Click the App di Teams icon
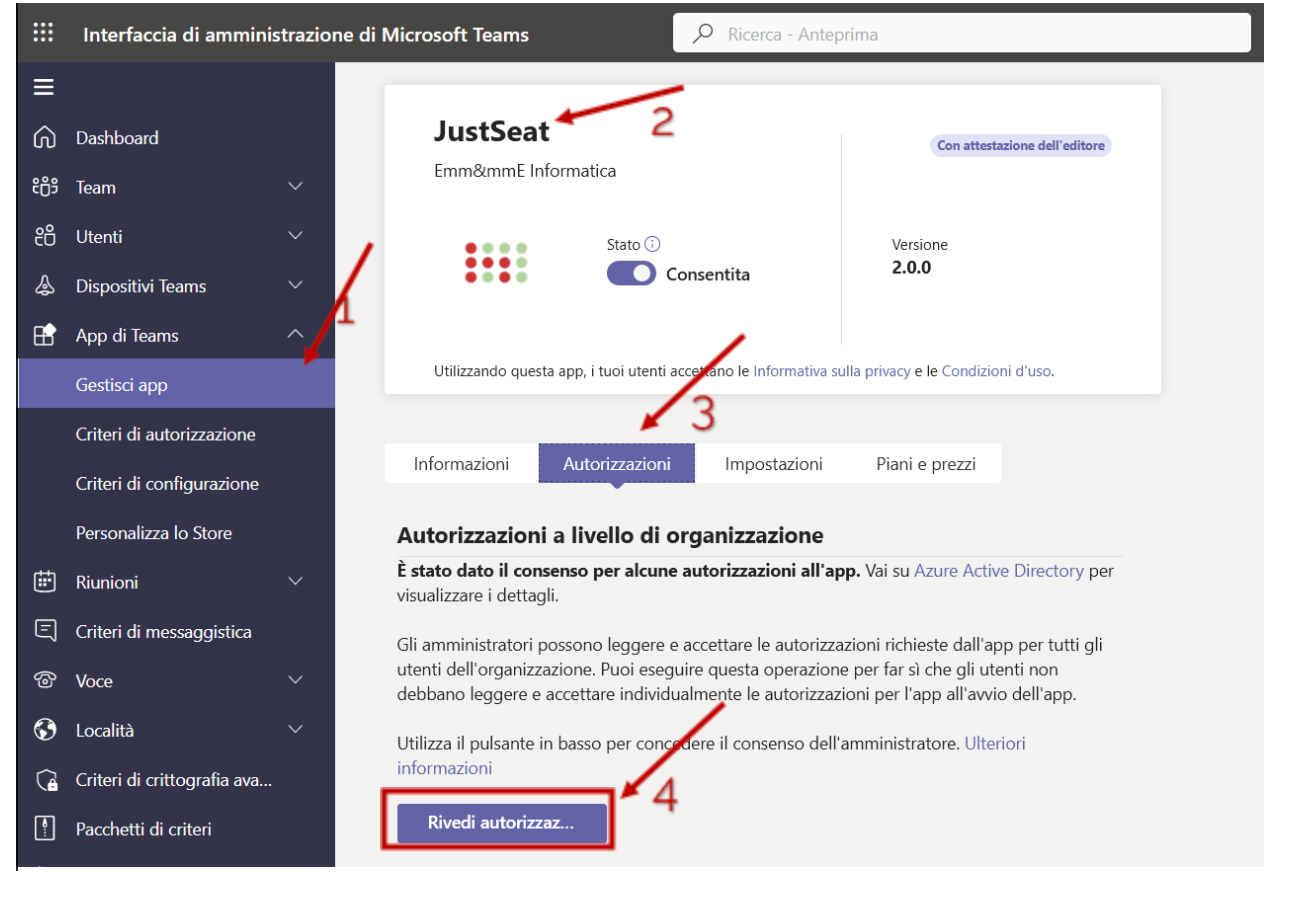The width and height of the screenshot is (1293, 902). 45,335
